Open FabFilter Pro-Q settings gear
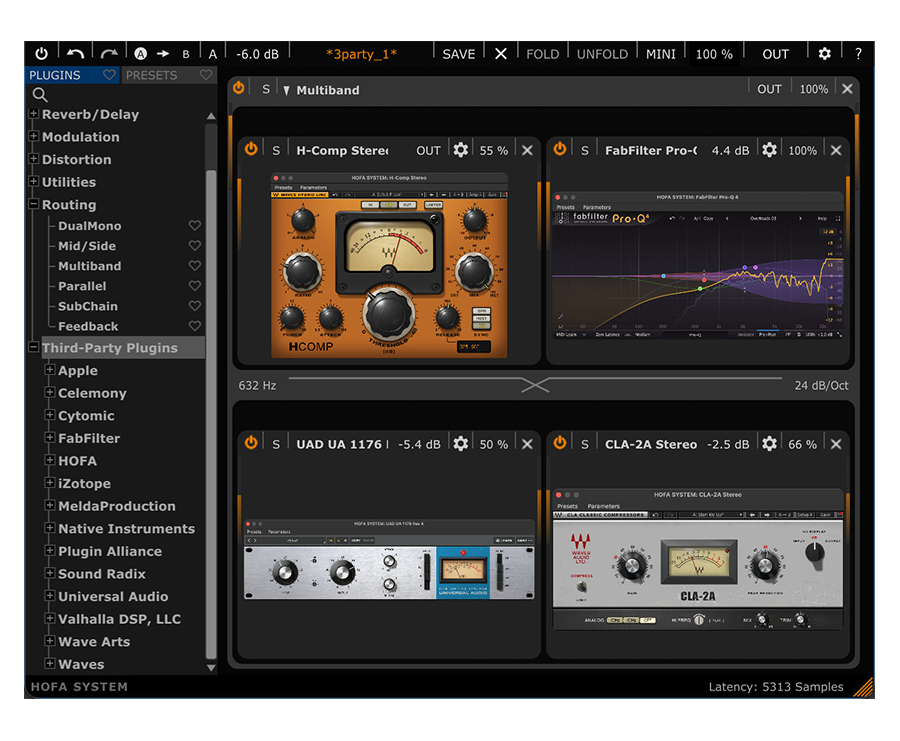Screen dimensions: 900x741 pos(769,150)
